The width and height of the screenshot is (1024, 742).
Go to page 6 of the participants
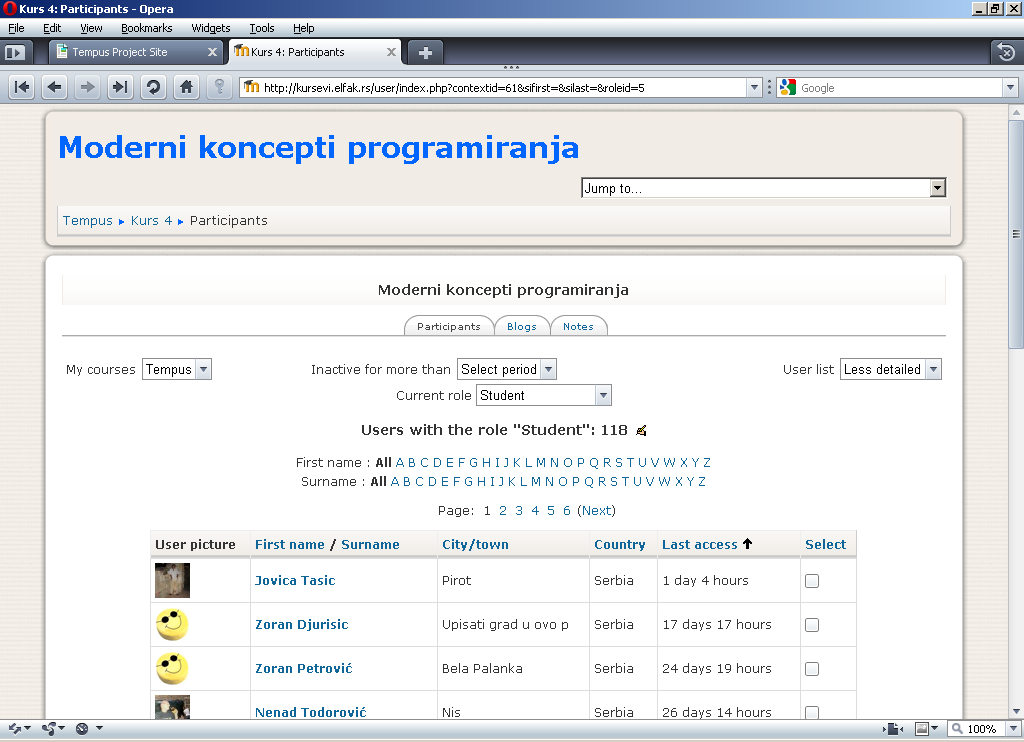(x=567, y=511)
